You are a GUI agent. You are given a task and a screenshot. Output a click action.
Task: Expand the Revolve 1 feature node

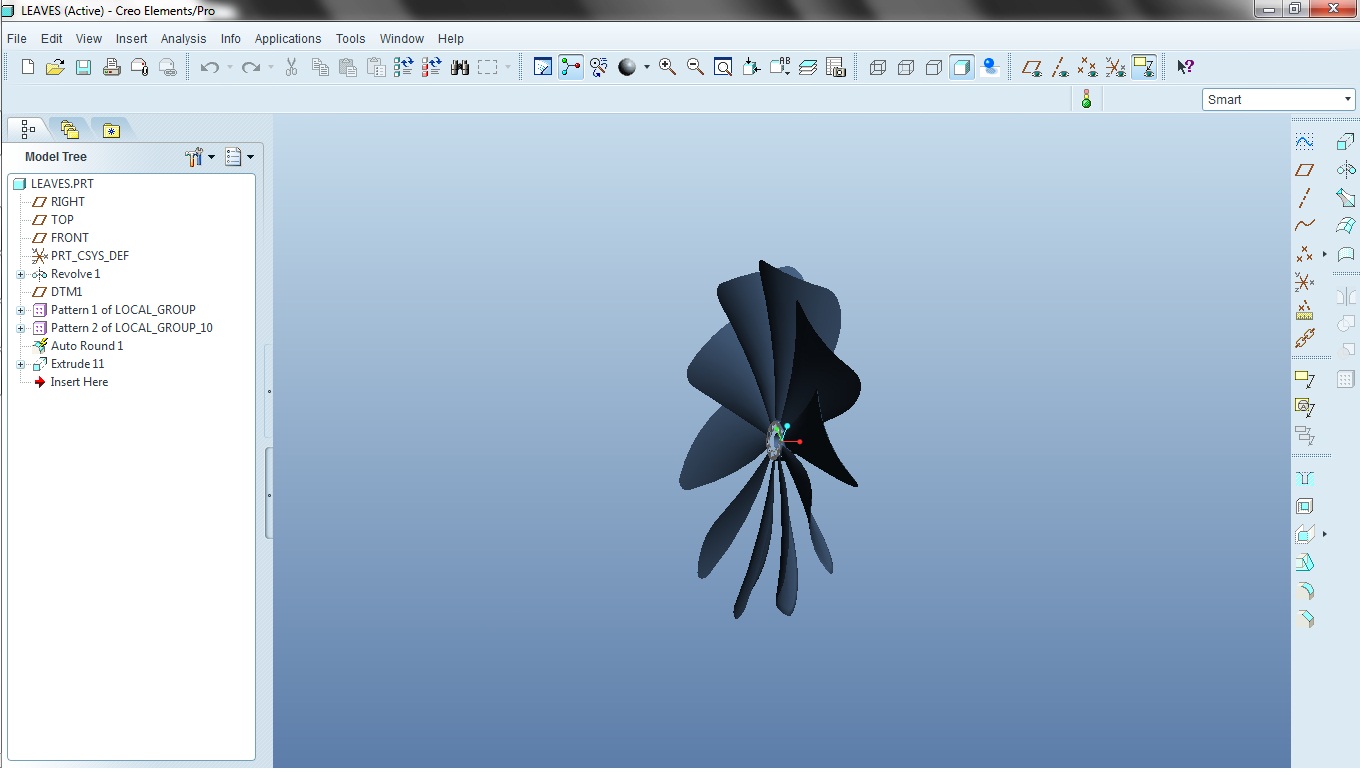[x=20, y=274]
